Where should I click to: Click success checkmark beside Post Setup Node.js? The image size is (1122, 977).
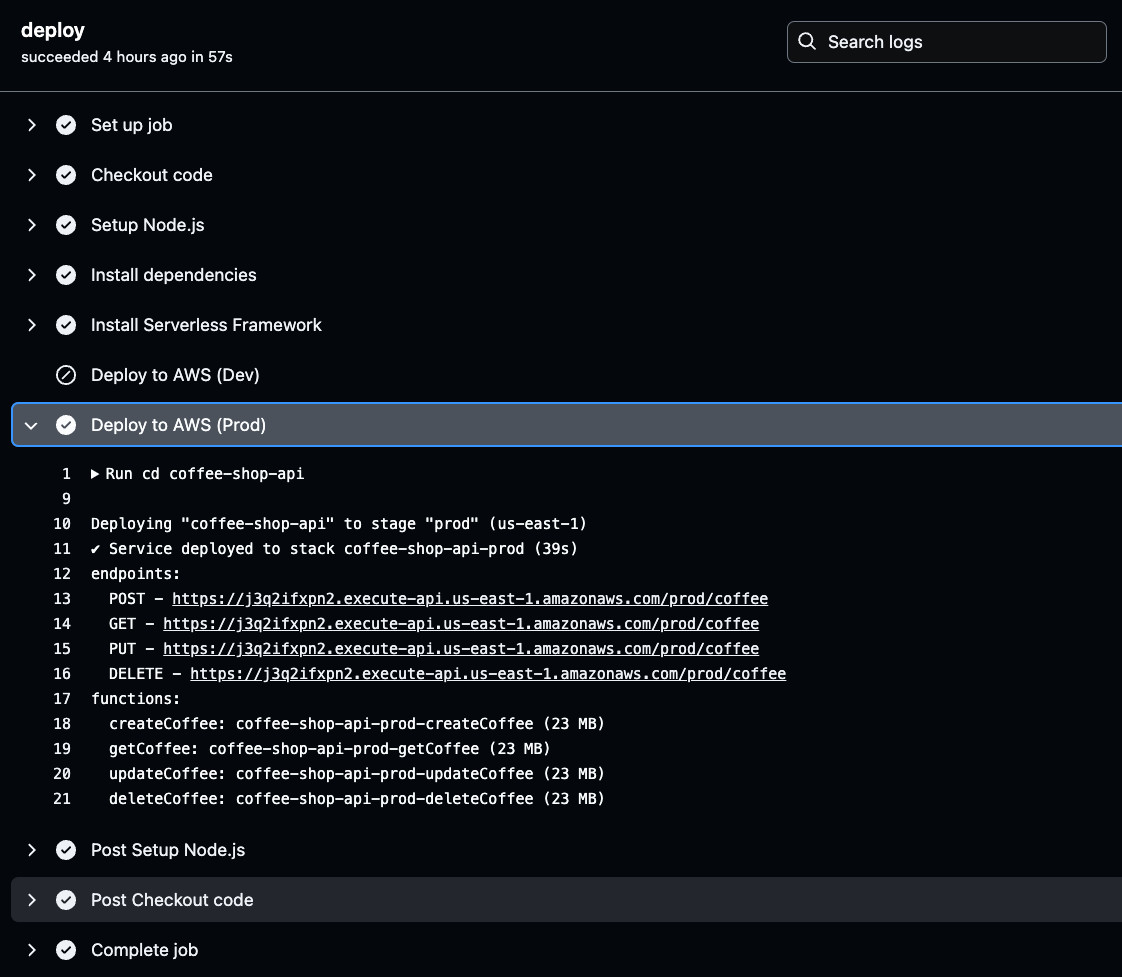[66, 850]
